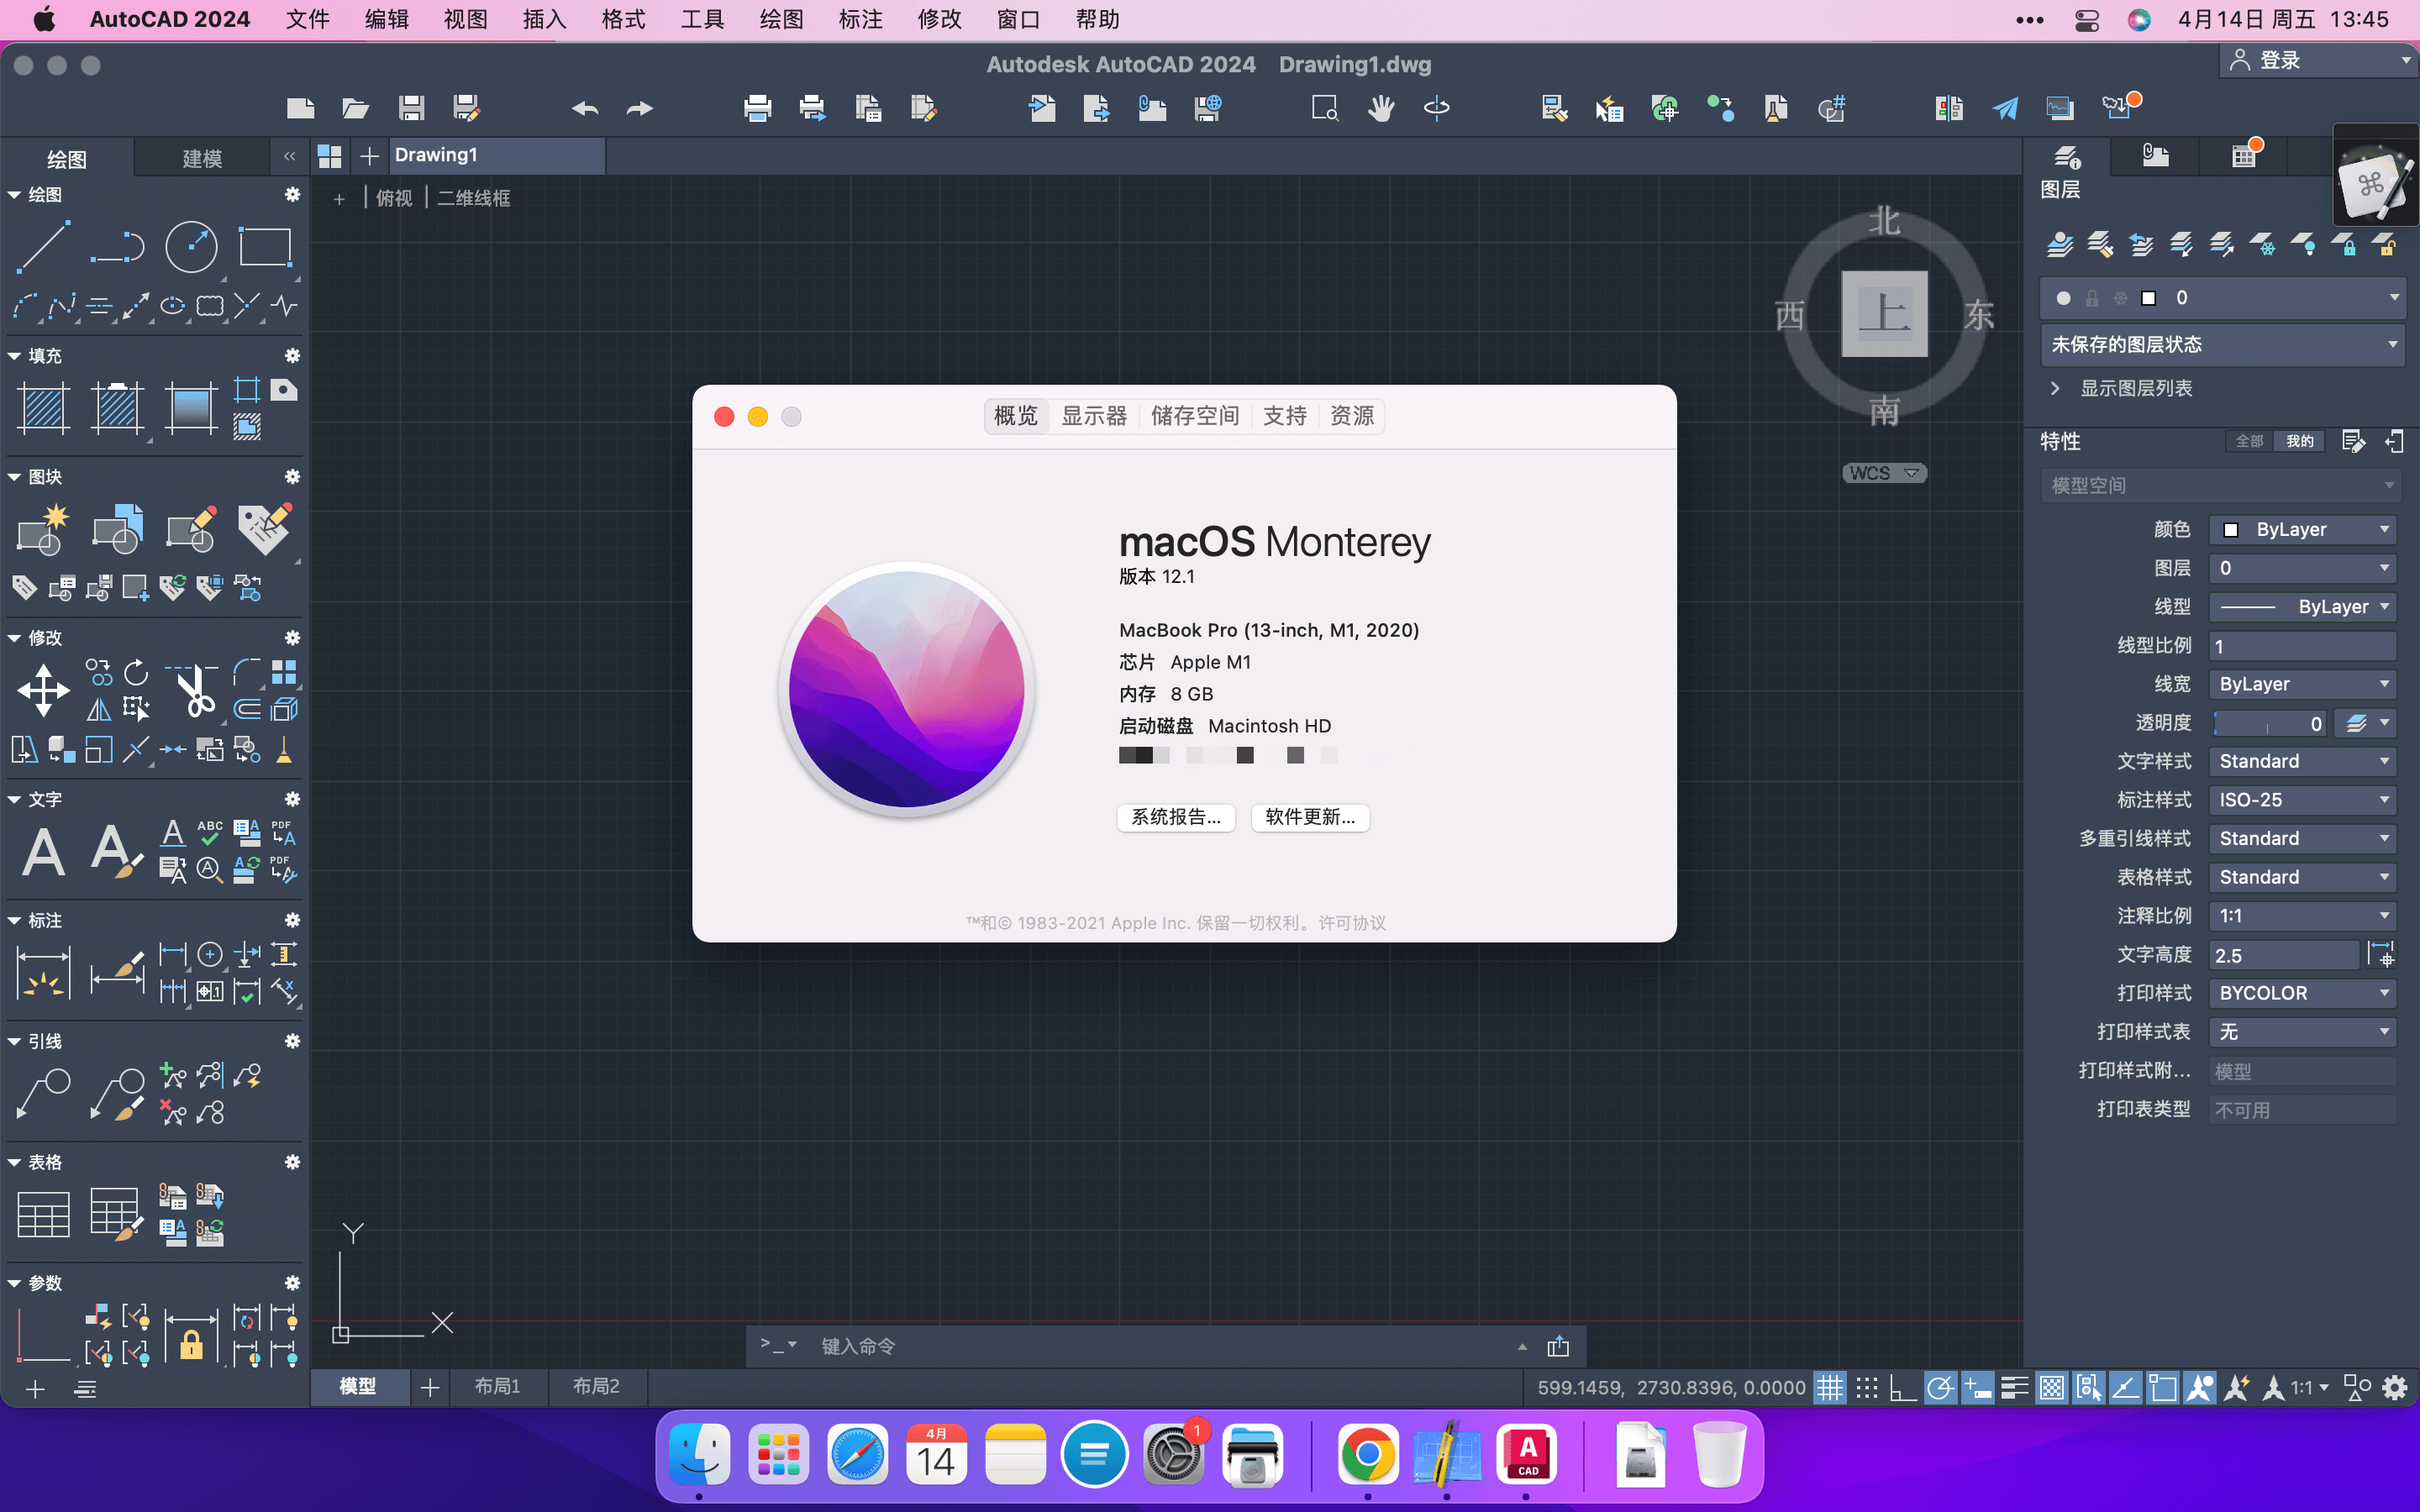Click the 俯视 view control label

coord(394,198)
